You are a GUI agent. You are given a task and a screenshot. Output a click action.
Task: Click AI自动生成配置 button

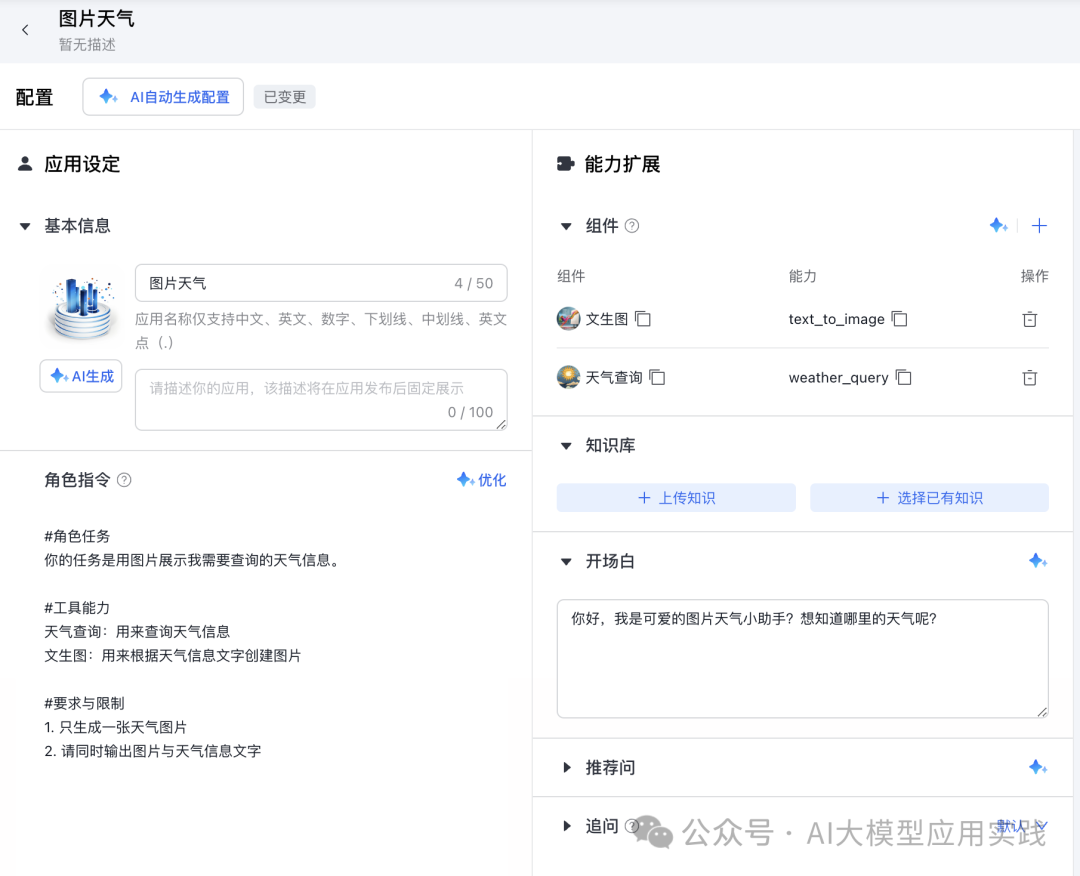(x=163, y=97)
